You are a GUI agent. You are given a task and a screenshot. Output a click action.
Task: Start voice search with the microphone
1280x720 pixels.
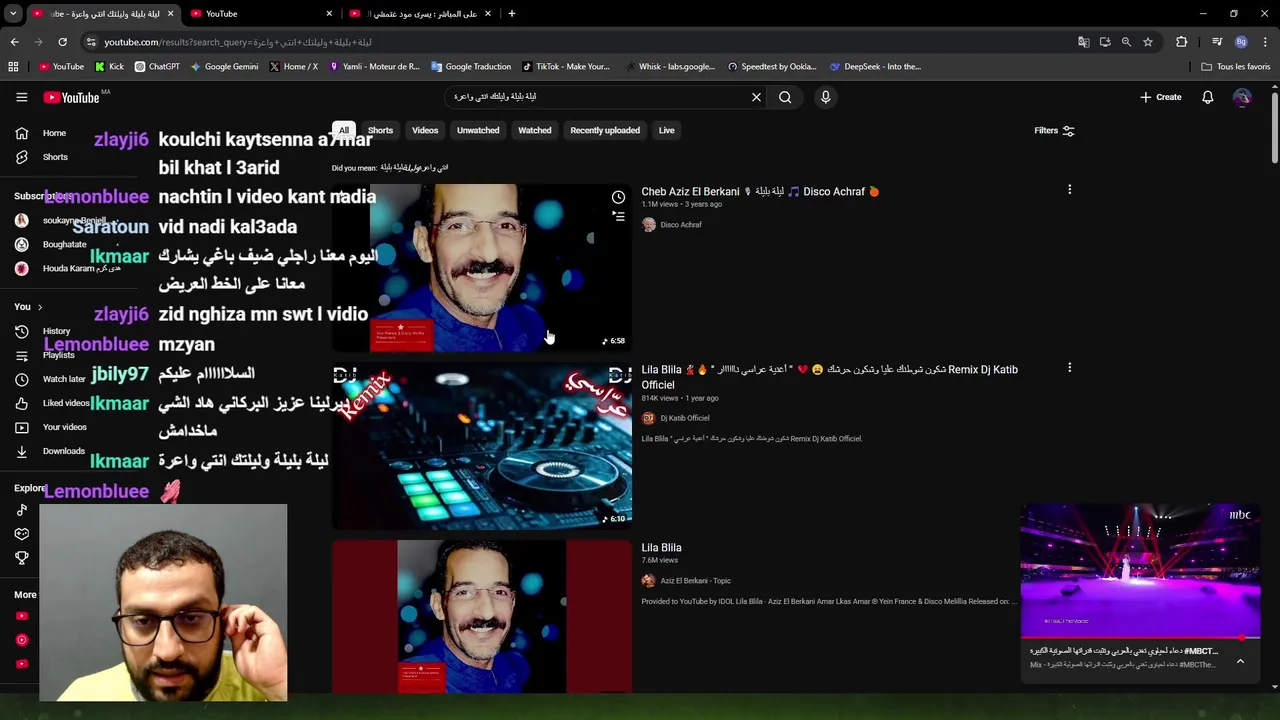click(825, 97)
